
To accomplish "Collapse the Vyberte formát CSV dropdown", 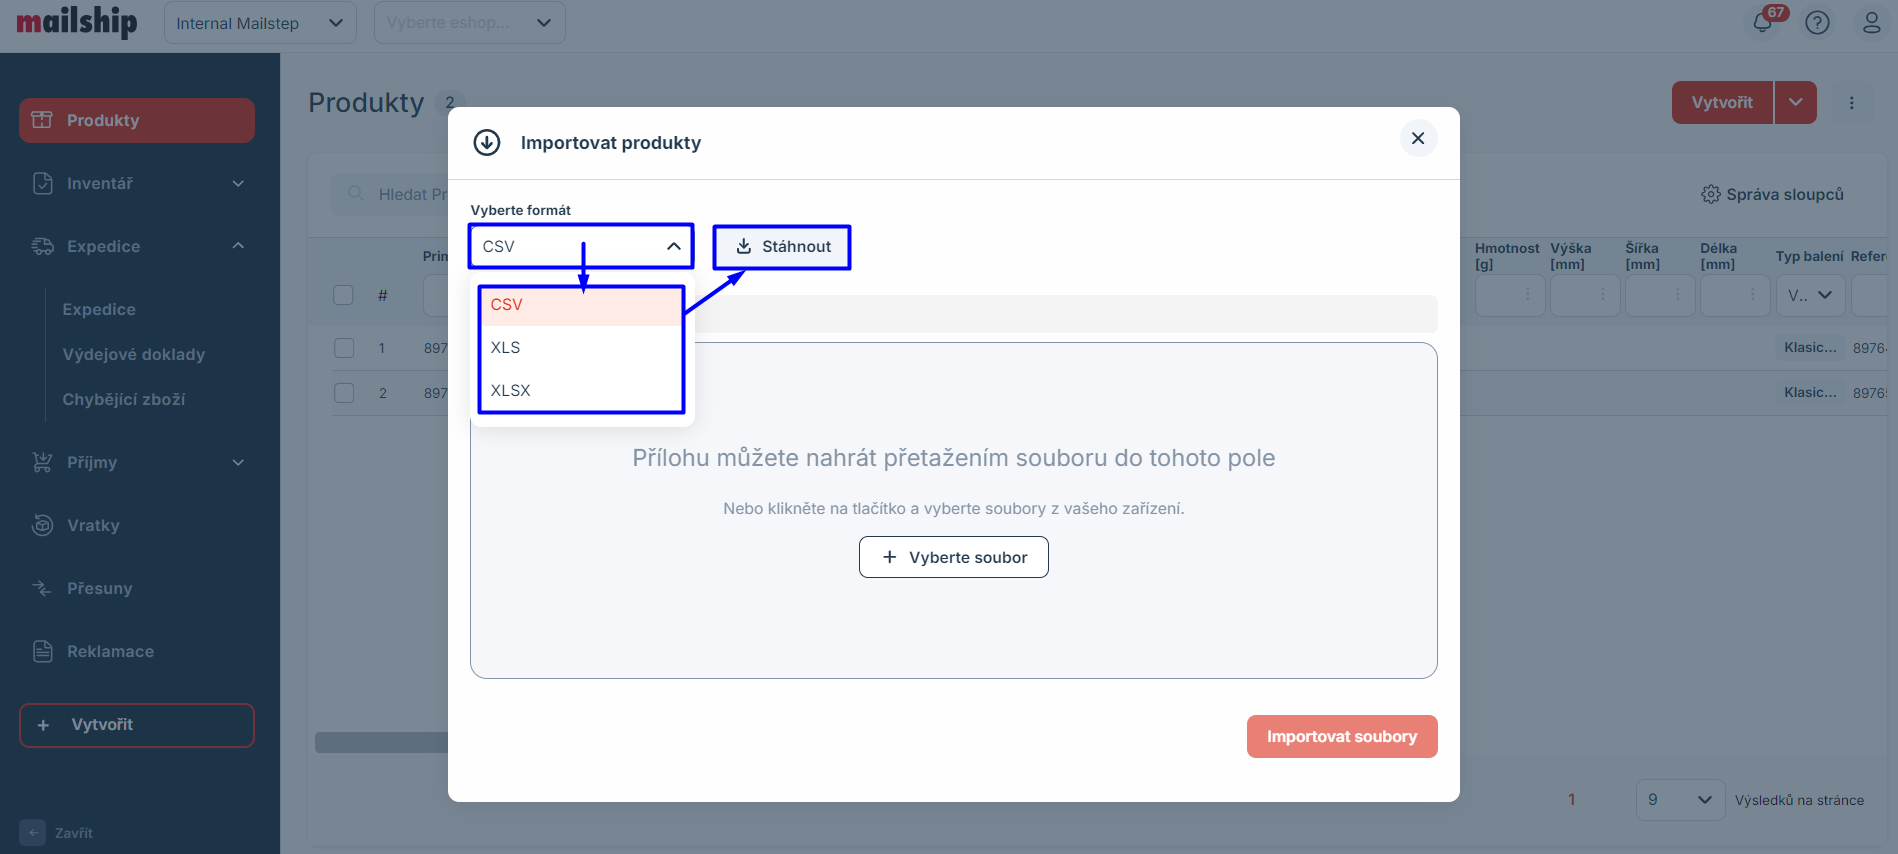I will pos(673,246).
